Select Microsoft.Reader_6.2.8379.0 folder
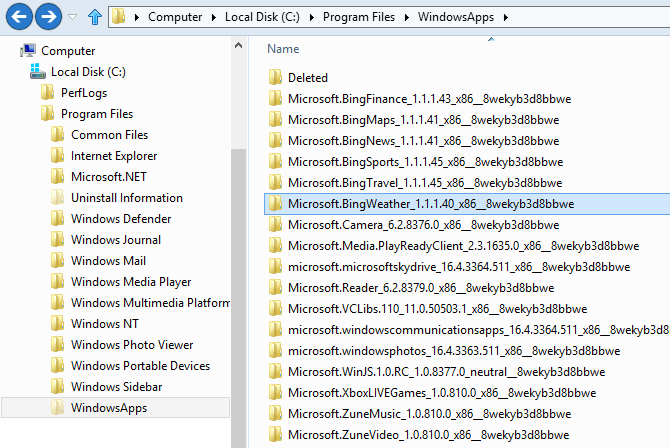The image size is (670, 448). pos(421,287)
